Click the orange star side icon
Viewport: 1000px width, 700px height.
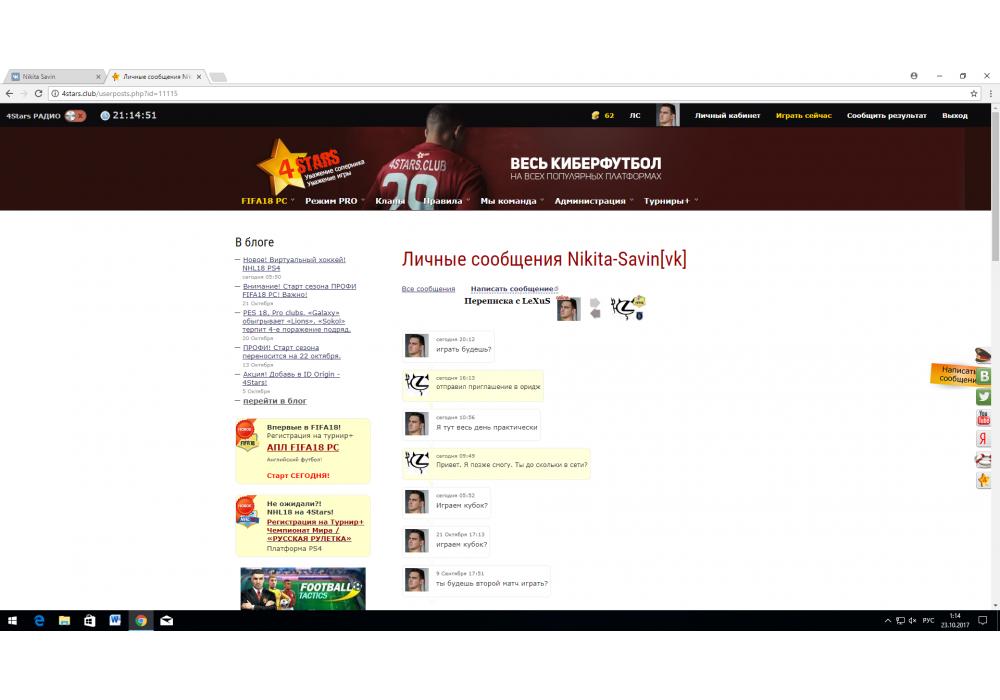pos(983,480)
